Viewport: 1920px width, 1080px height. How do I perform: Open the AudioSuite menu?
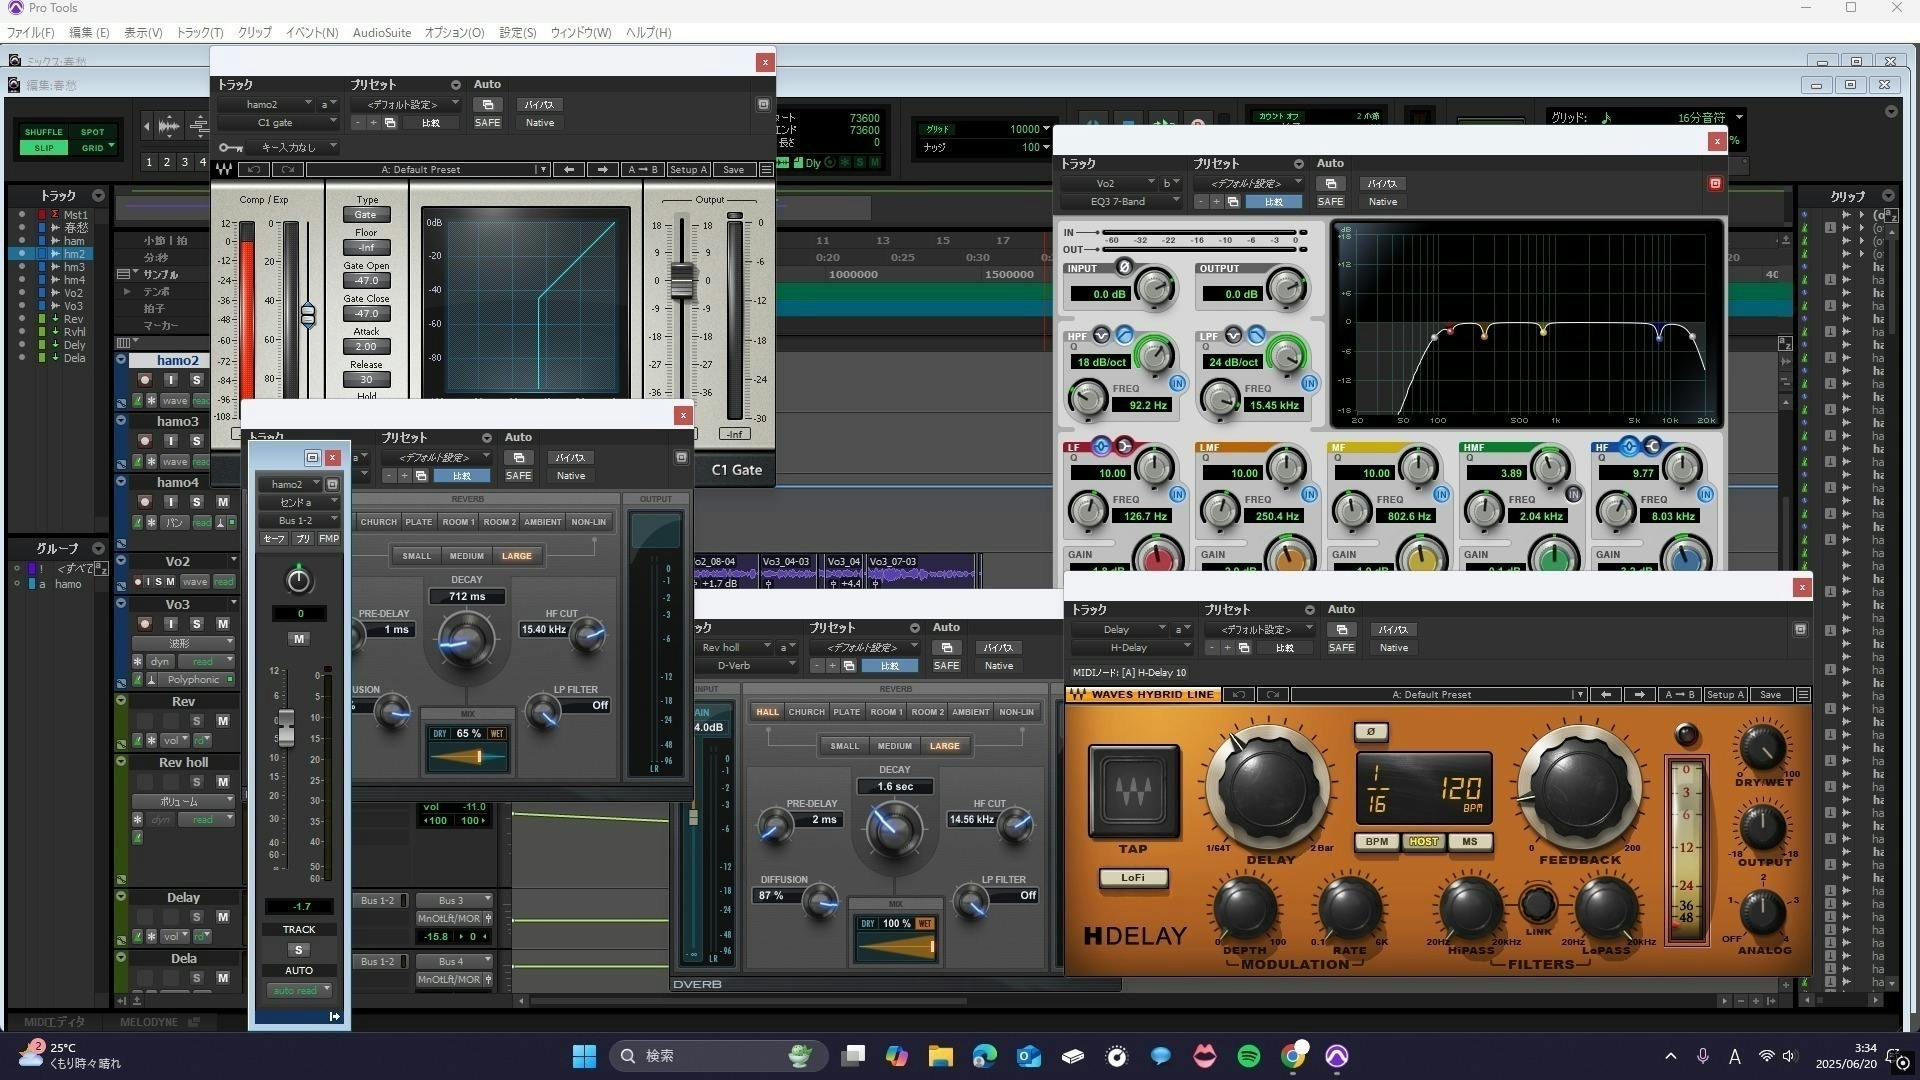coord(381,32)
